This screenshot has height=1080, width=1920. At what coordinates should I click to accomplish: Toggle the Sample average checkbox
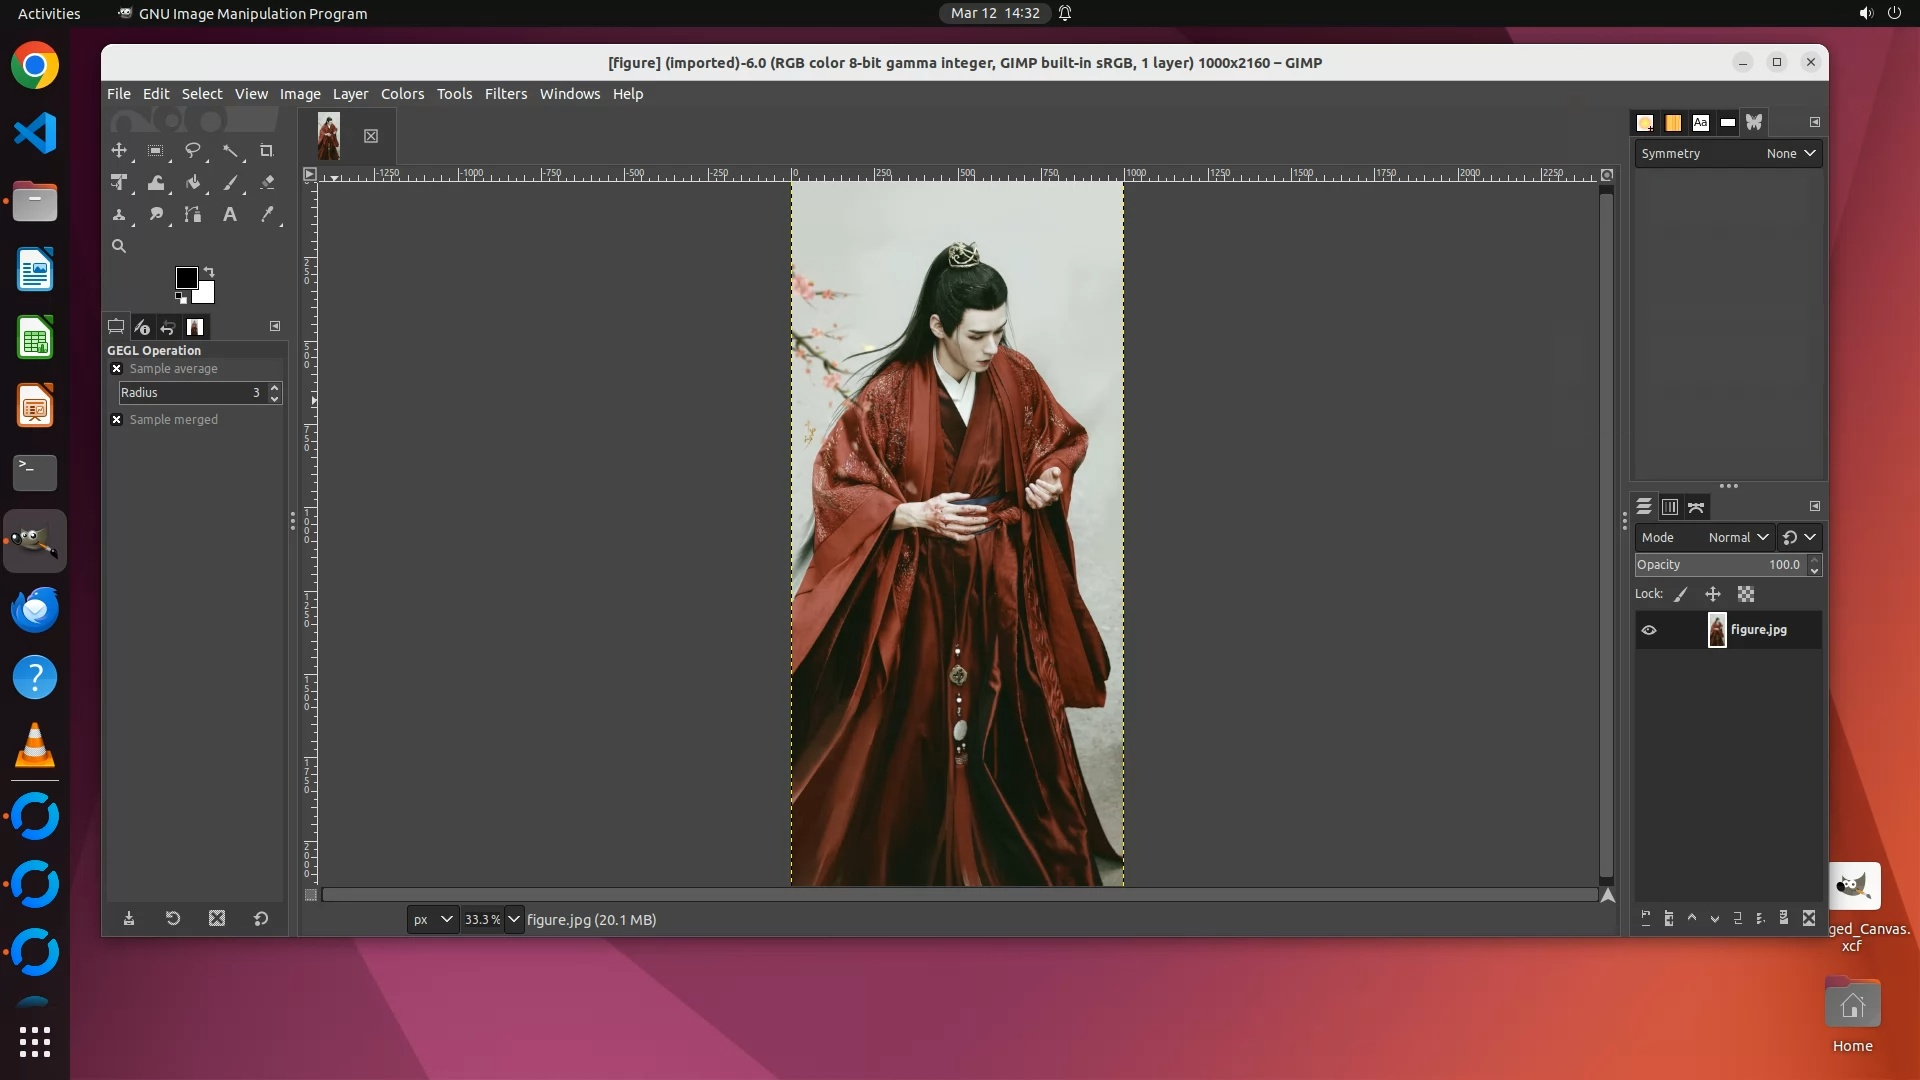[x=117, y=369]
